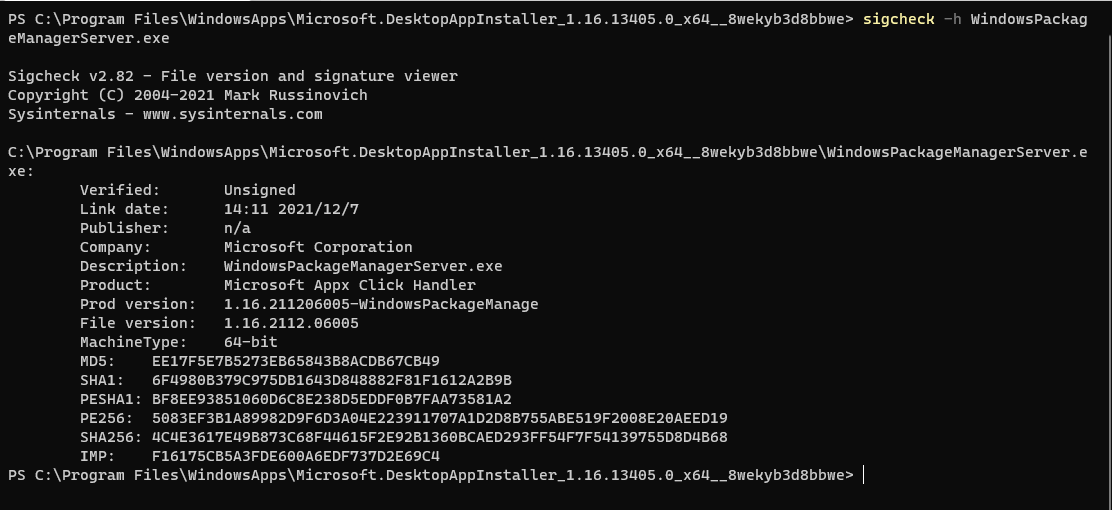Click the SHA256 hash value
This screenshot has height=510, width=1112.
pyautogui.click(x=440, y=437)
